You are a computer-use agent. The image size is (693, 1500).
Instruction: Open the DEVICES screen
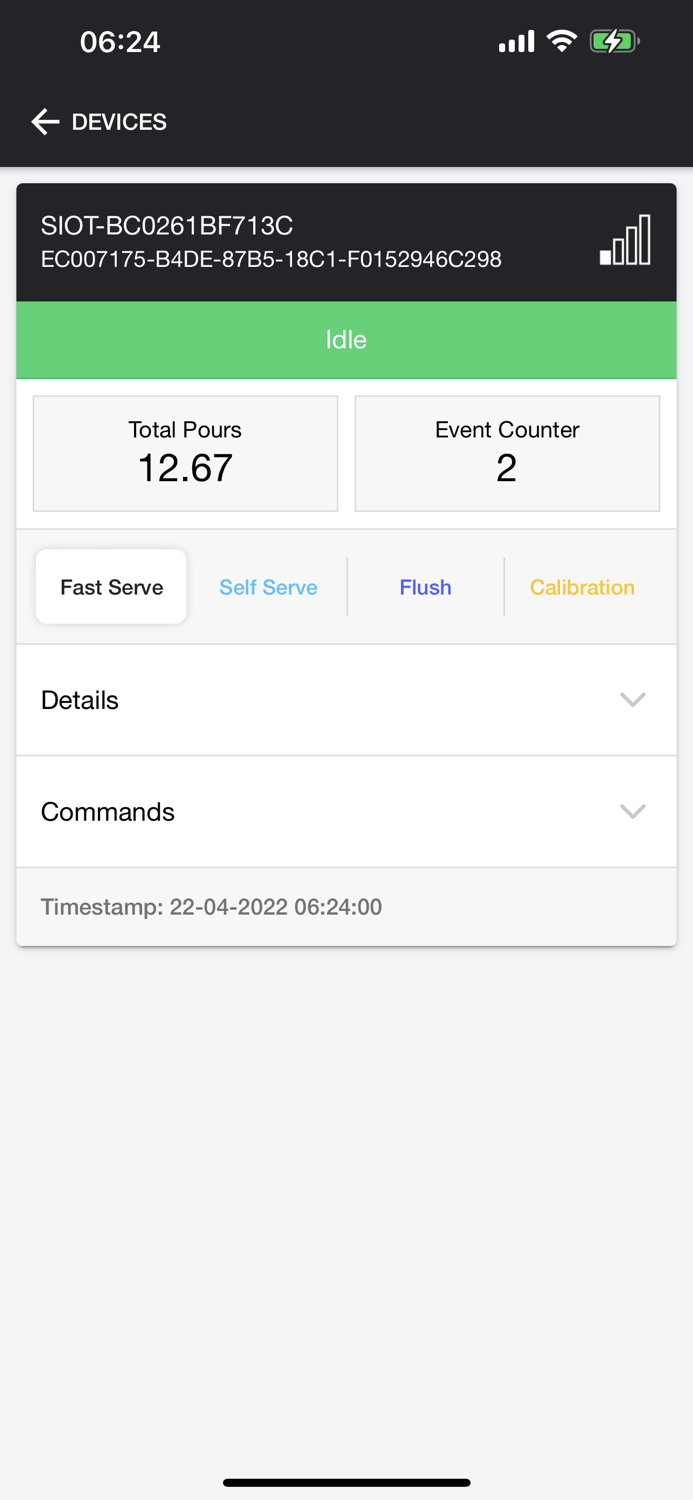[x=118, y=121]
